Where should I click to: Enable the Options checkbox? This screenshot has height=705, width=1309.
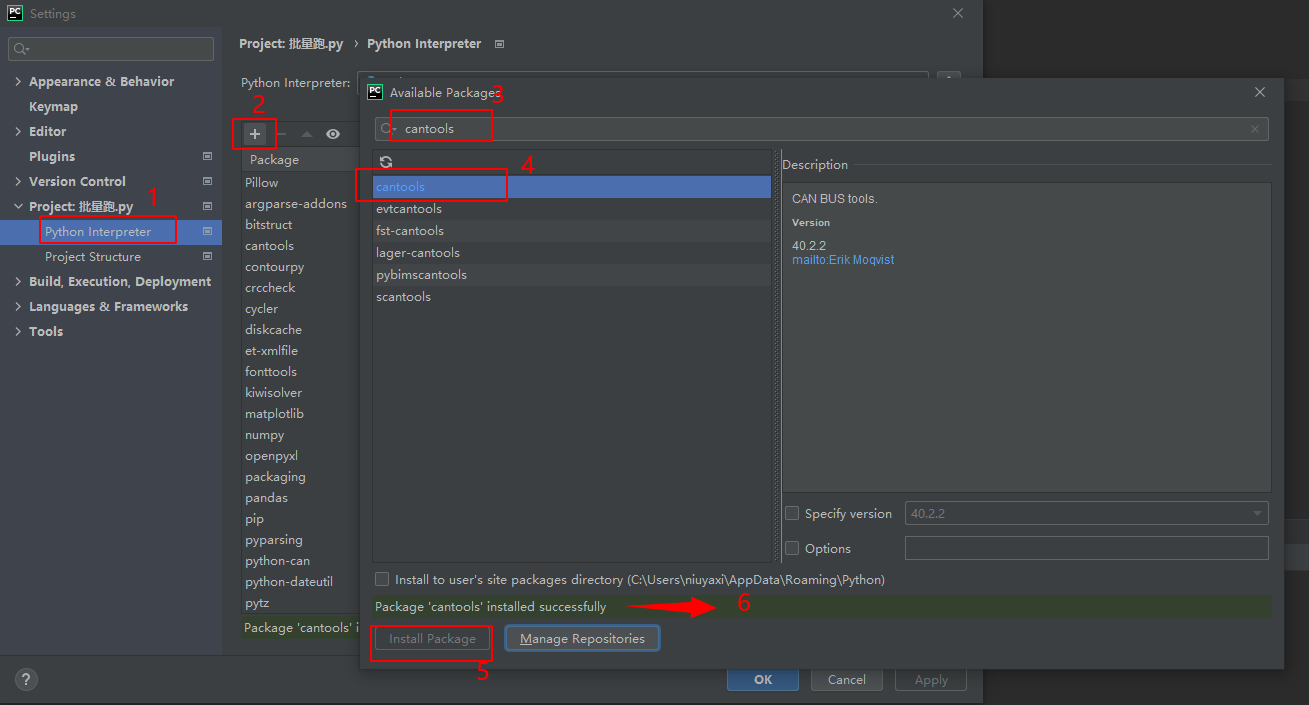click(792, 548)
